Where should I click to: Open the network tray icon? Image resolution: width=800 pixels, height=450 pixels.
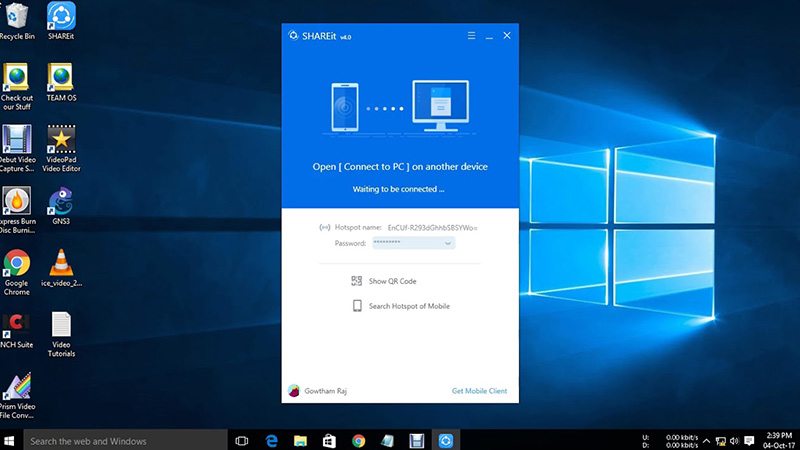coord(720,441)
